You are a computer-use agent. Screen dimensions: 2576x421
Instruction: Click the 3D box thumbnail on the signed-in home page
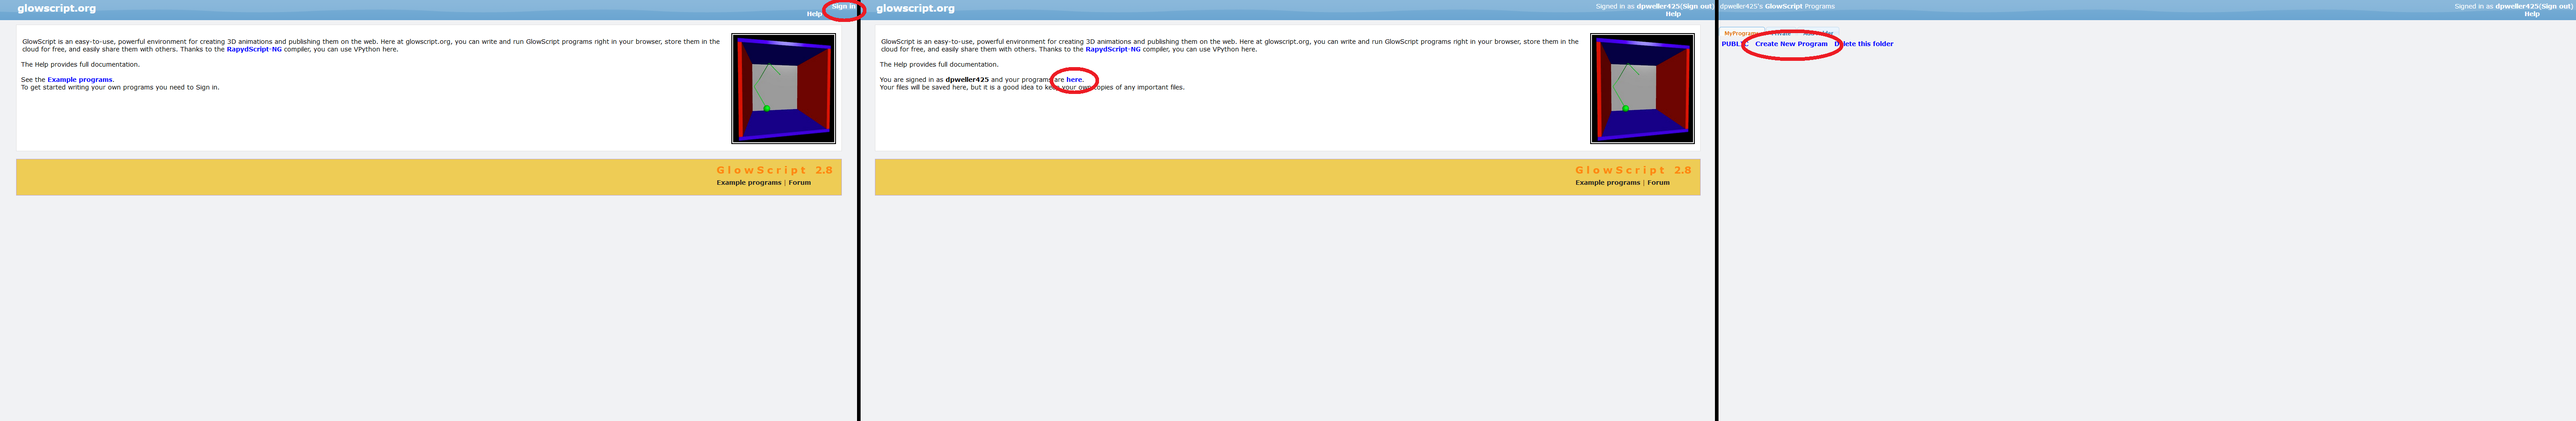[x=1642, y=89]
